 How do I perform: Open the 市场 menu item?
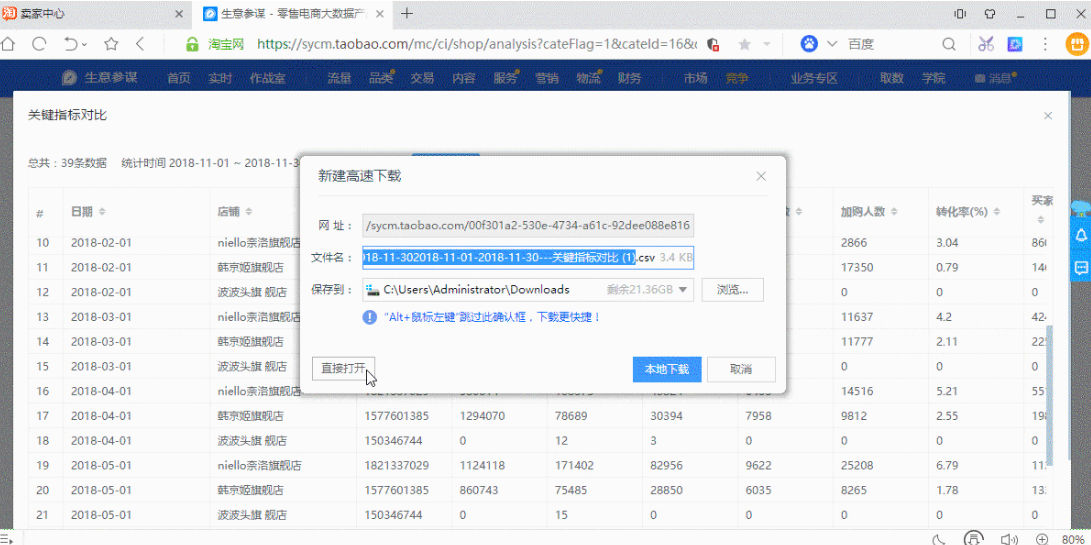(x=695, y=78)
